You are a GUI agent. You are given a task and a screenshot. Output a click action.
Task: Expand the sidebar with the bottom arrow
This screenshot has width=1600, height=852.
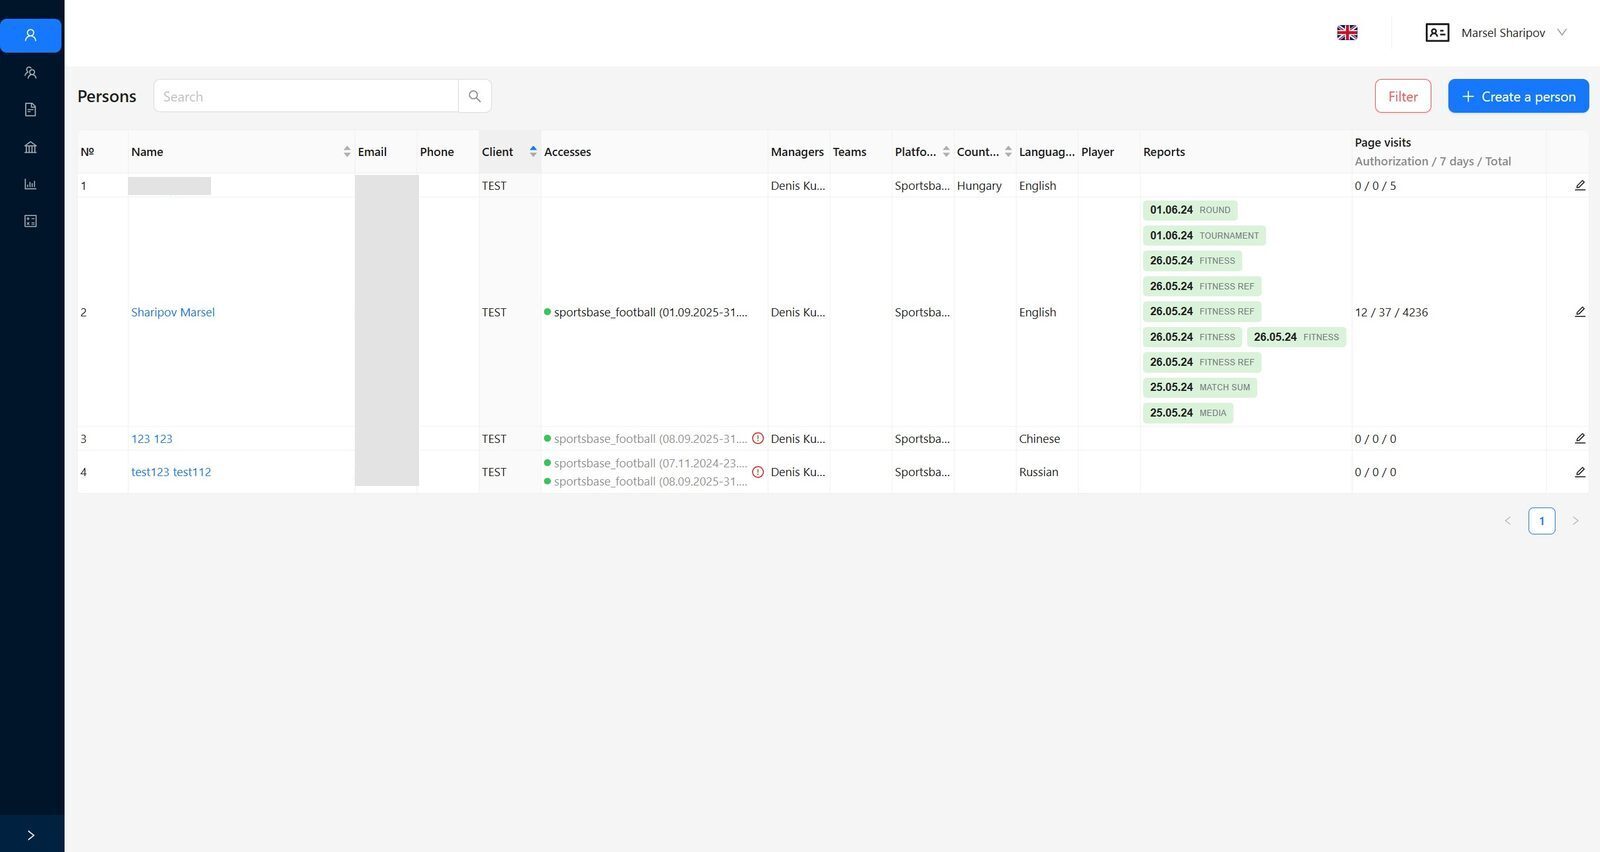click(31, 835)
